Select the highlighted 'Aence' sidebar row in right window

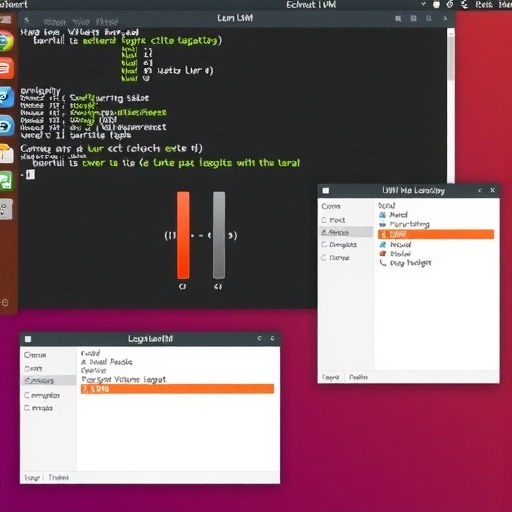346,232
